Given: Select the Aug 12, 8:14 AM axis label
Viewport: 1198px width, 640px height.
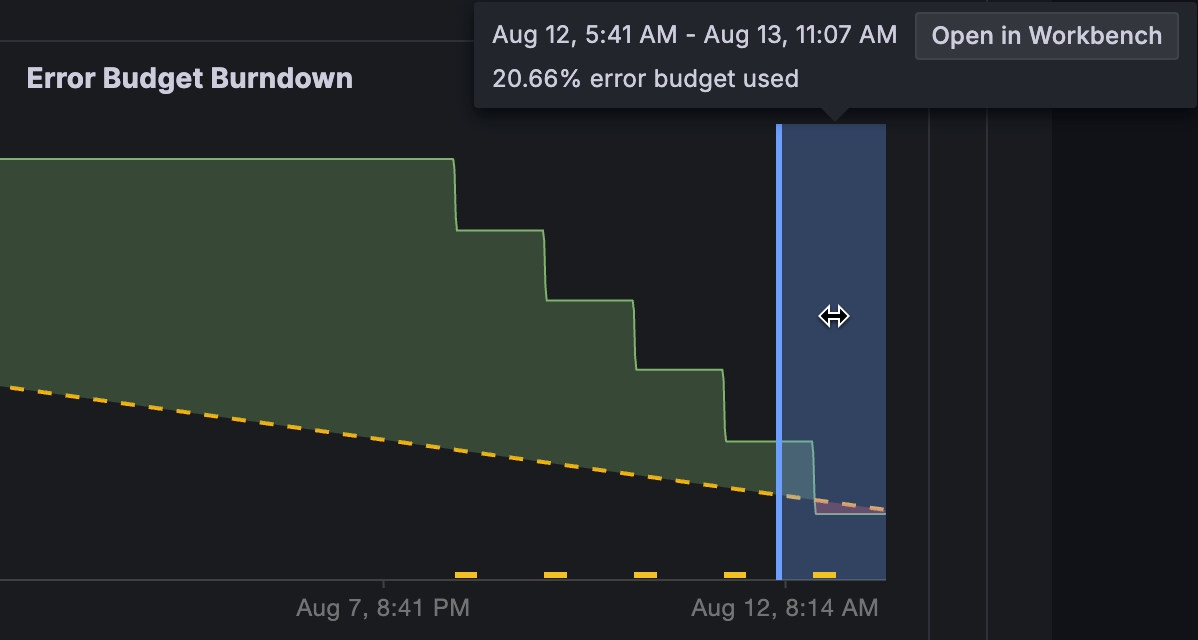Looking at the screenshot, I should coord(785,607).
